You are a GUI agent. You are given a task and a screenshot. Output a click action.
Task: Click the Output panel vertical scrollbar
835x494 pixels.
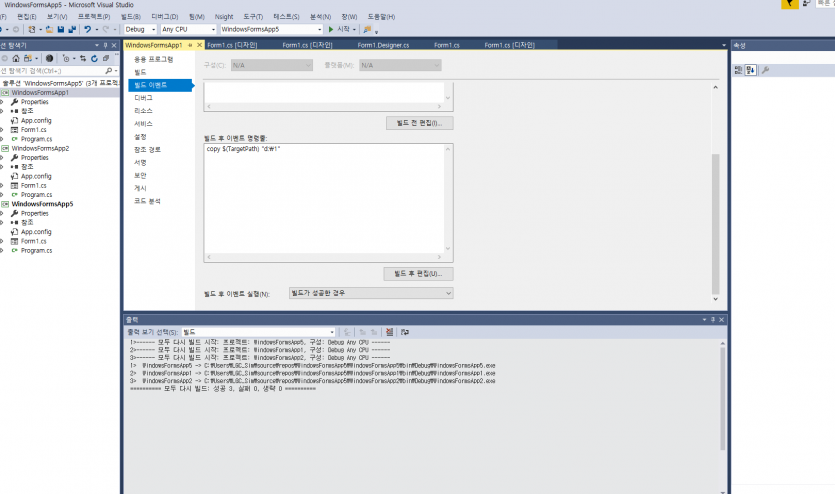tap(723, 399)
